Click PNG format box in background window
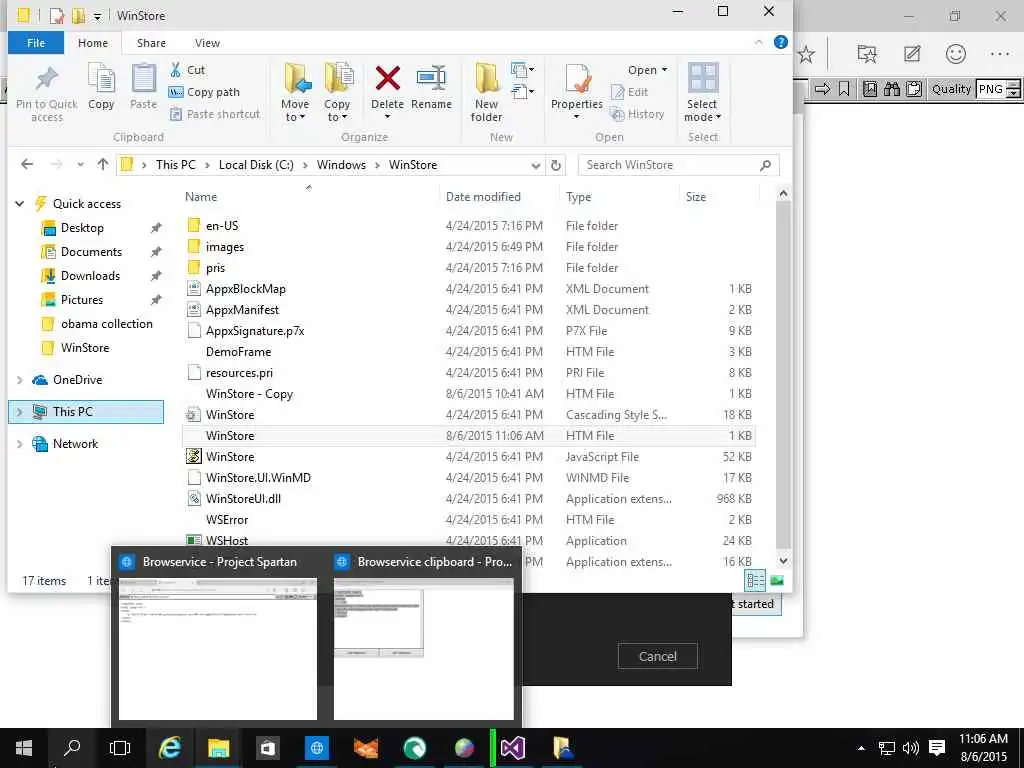 coord(991,89)
